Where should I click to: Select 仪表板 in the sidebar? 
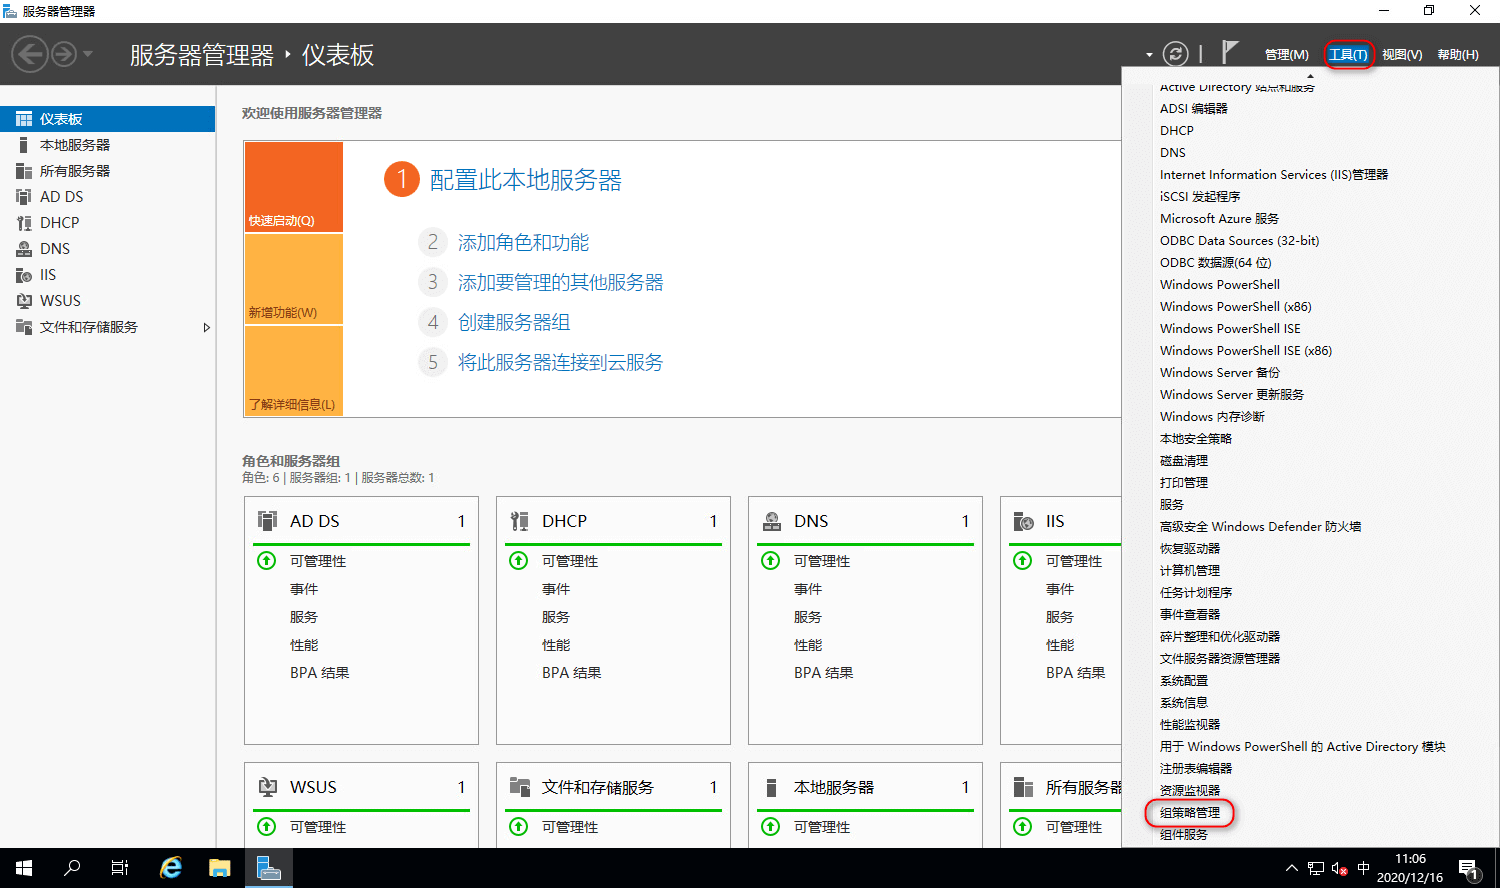click(108, 119)
